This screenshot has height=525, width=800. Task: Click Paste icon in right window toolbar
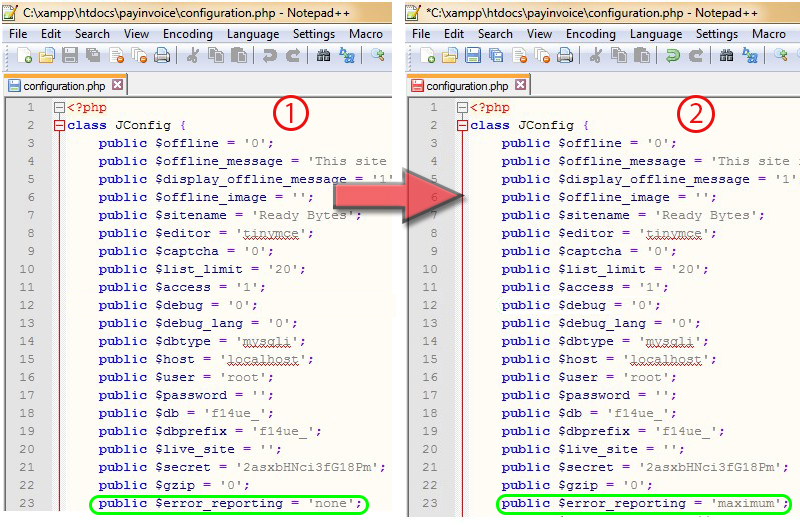pyautogui.click(x=642, y=55)
